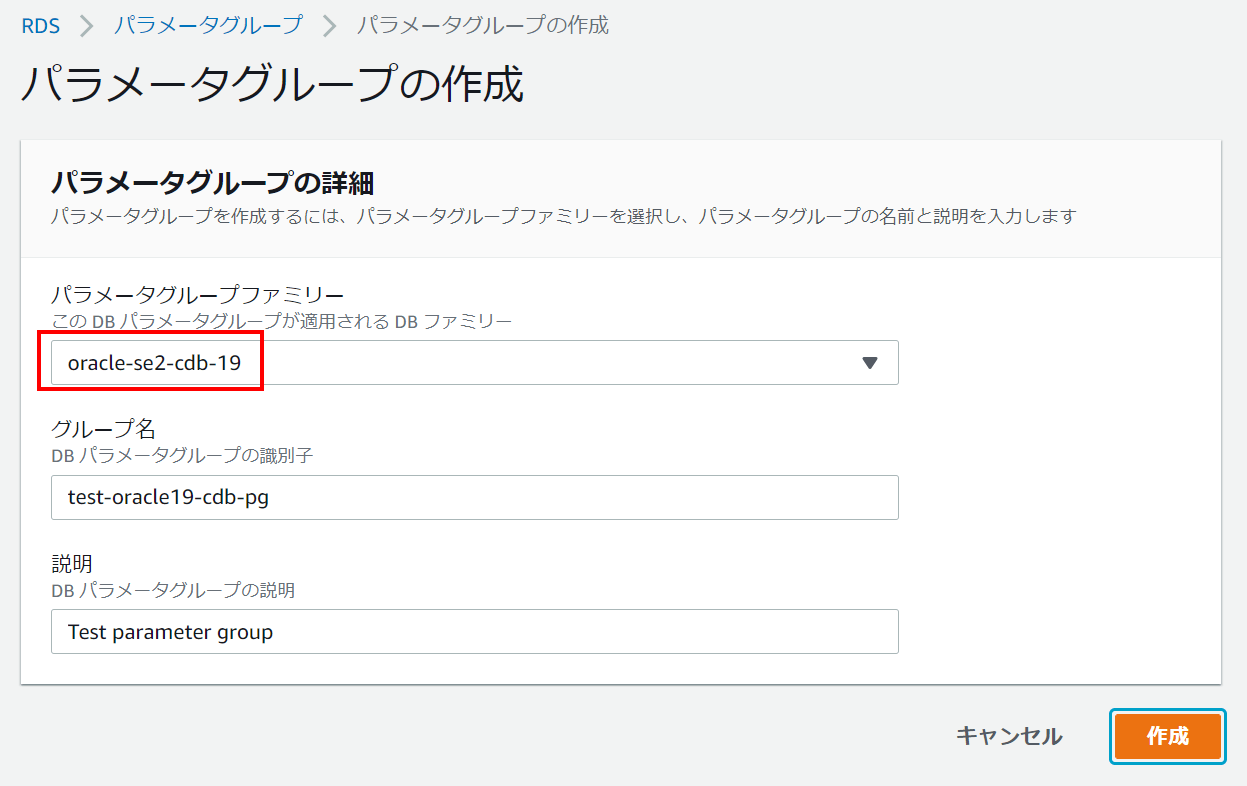The image size is (1247, 786).
Task: Focus the グループ名 input field
Action: [474, 497]
